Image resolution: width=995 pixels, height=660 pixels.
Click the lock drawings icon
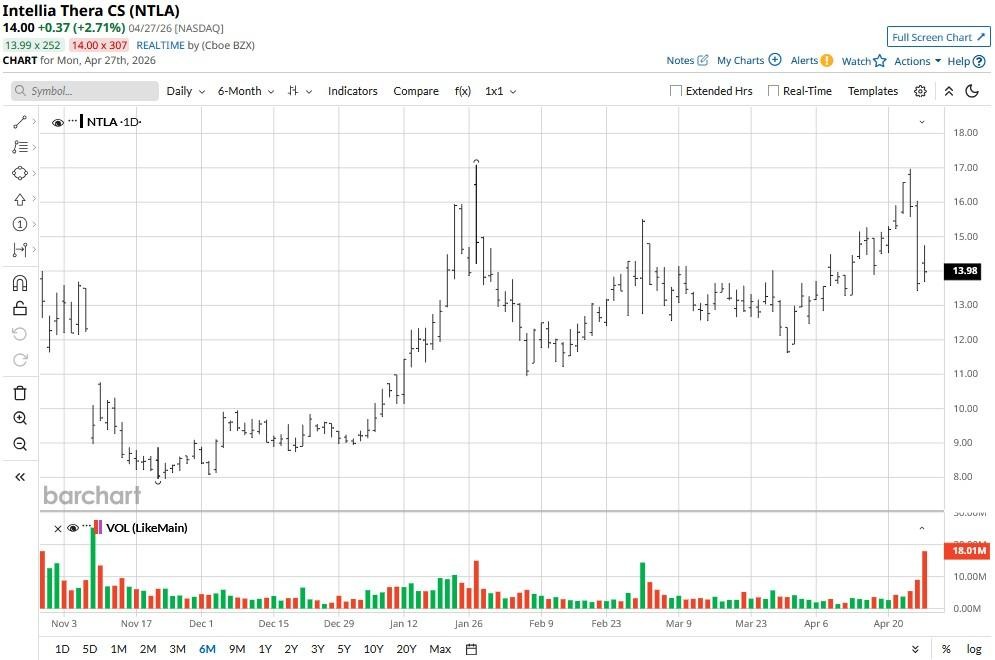pos(19,309)
